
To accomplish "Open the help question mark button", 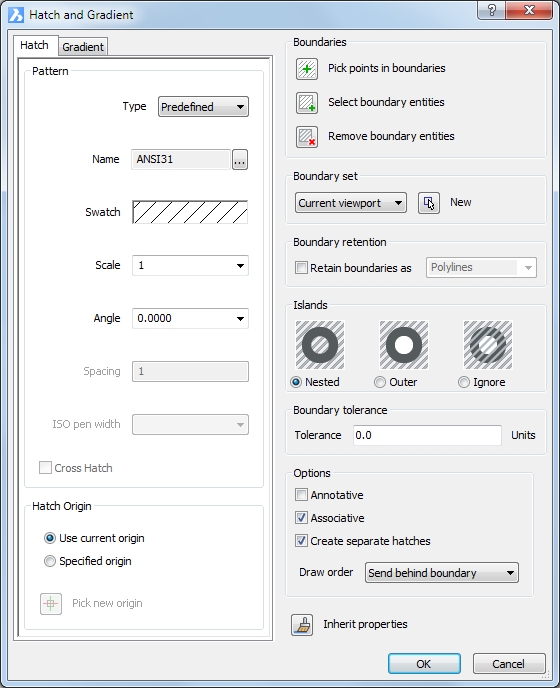I will (492, 10).
